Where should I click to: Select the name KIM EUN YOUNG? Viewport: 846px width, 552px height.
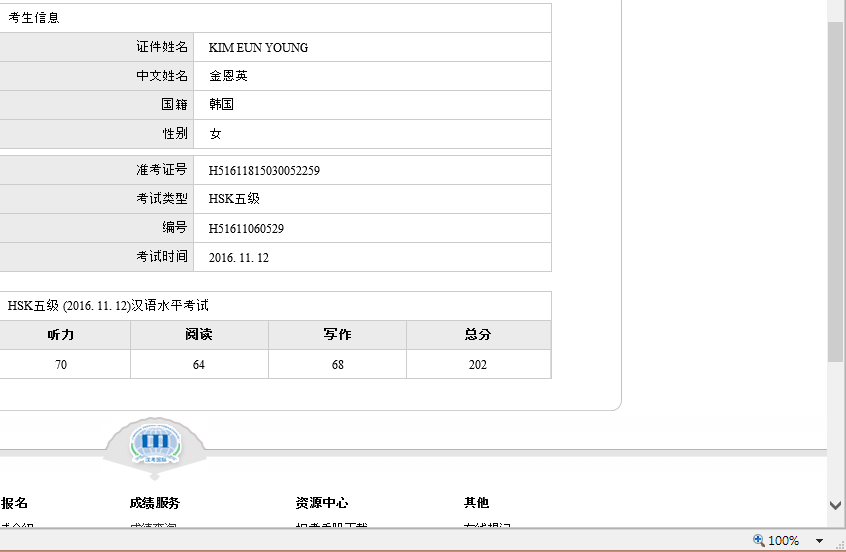(x=258, y=47)
